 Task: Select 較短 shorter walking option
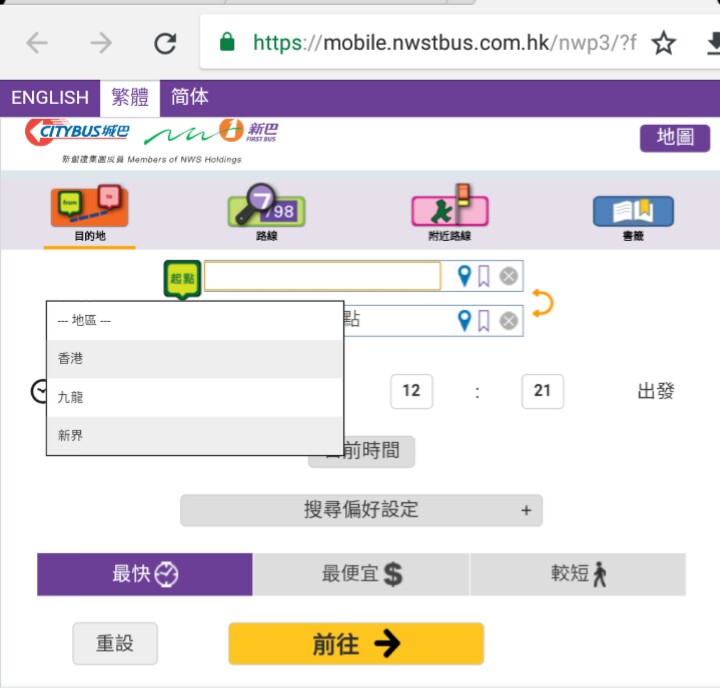pyautogui.click(x=578, y=574)
